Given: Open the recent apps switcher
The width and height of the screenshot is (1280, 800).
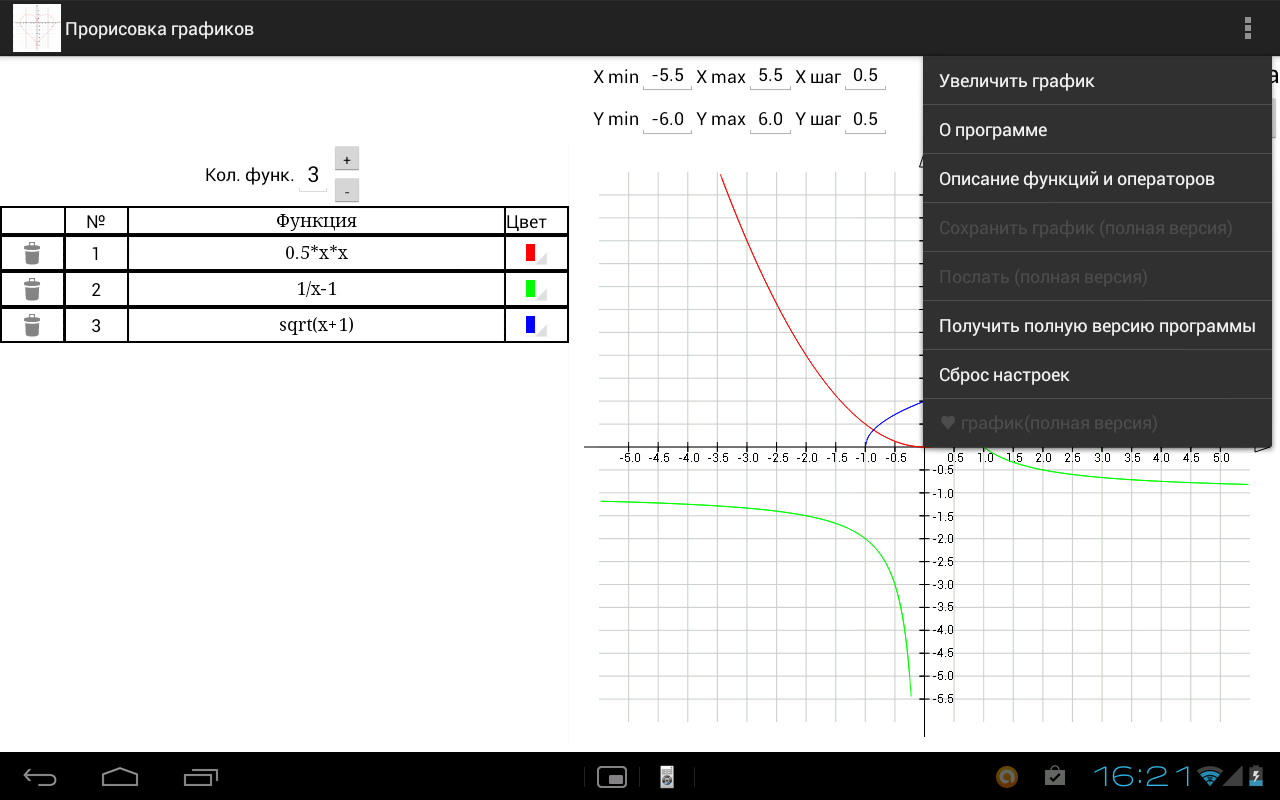Looking at the screenshot, I should tap(200, 777).
